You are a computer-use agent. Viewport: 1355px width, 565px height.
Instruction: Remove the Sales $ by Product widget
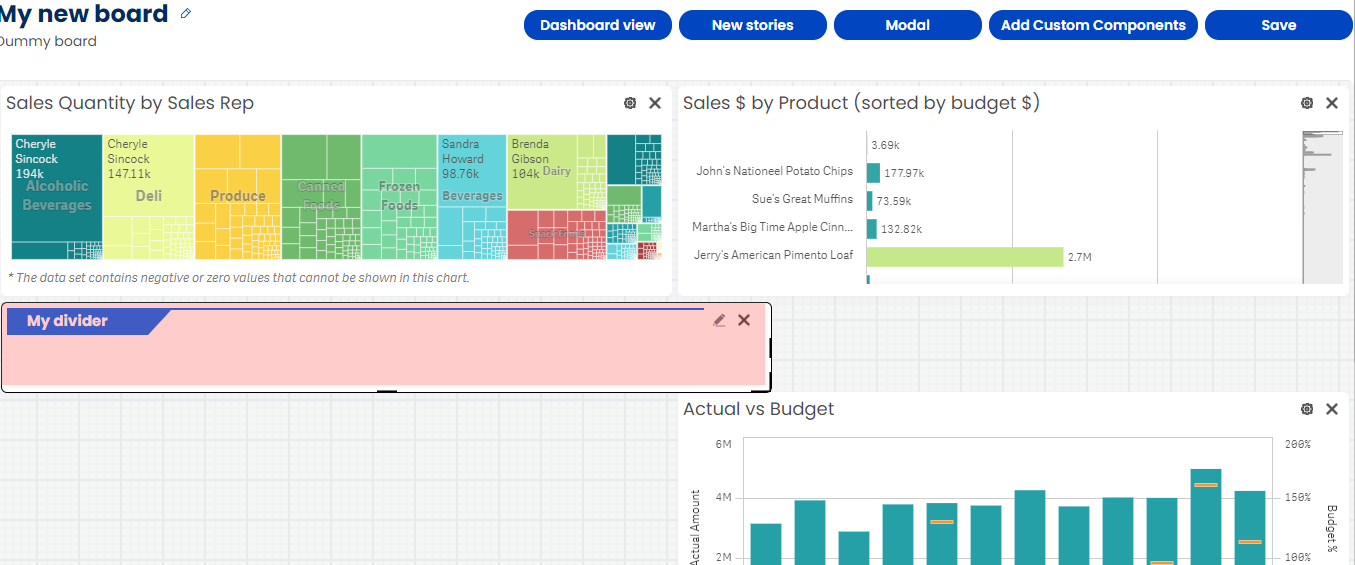click(x=1332, y=103)
